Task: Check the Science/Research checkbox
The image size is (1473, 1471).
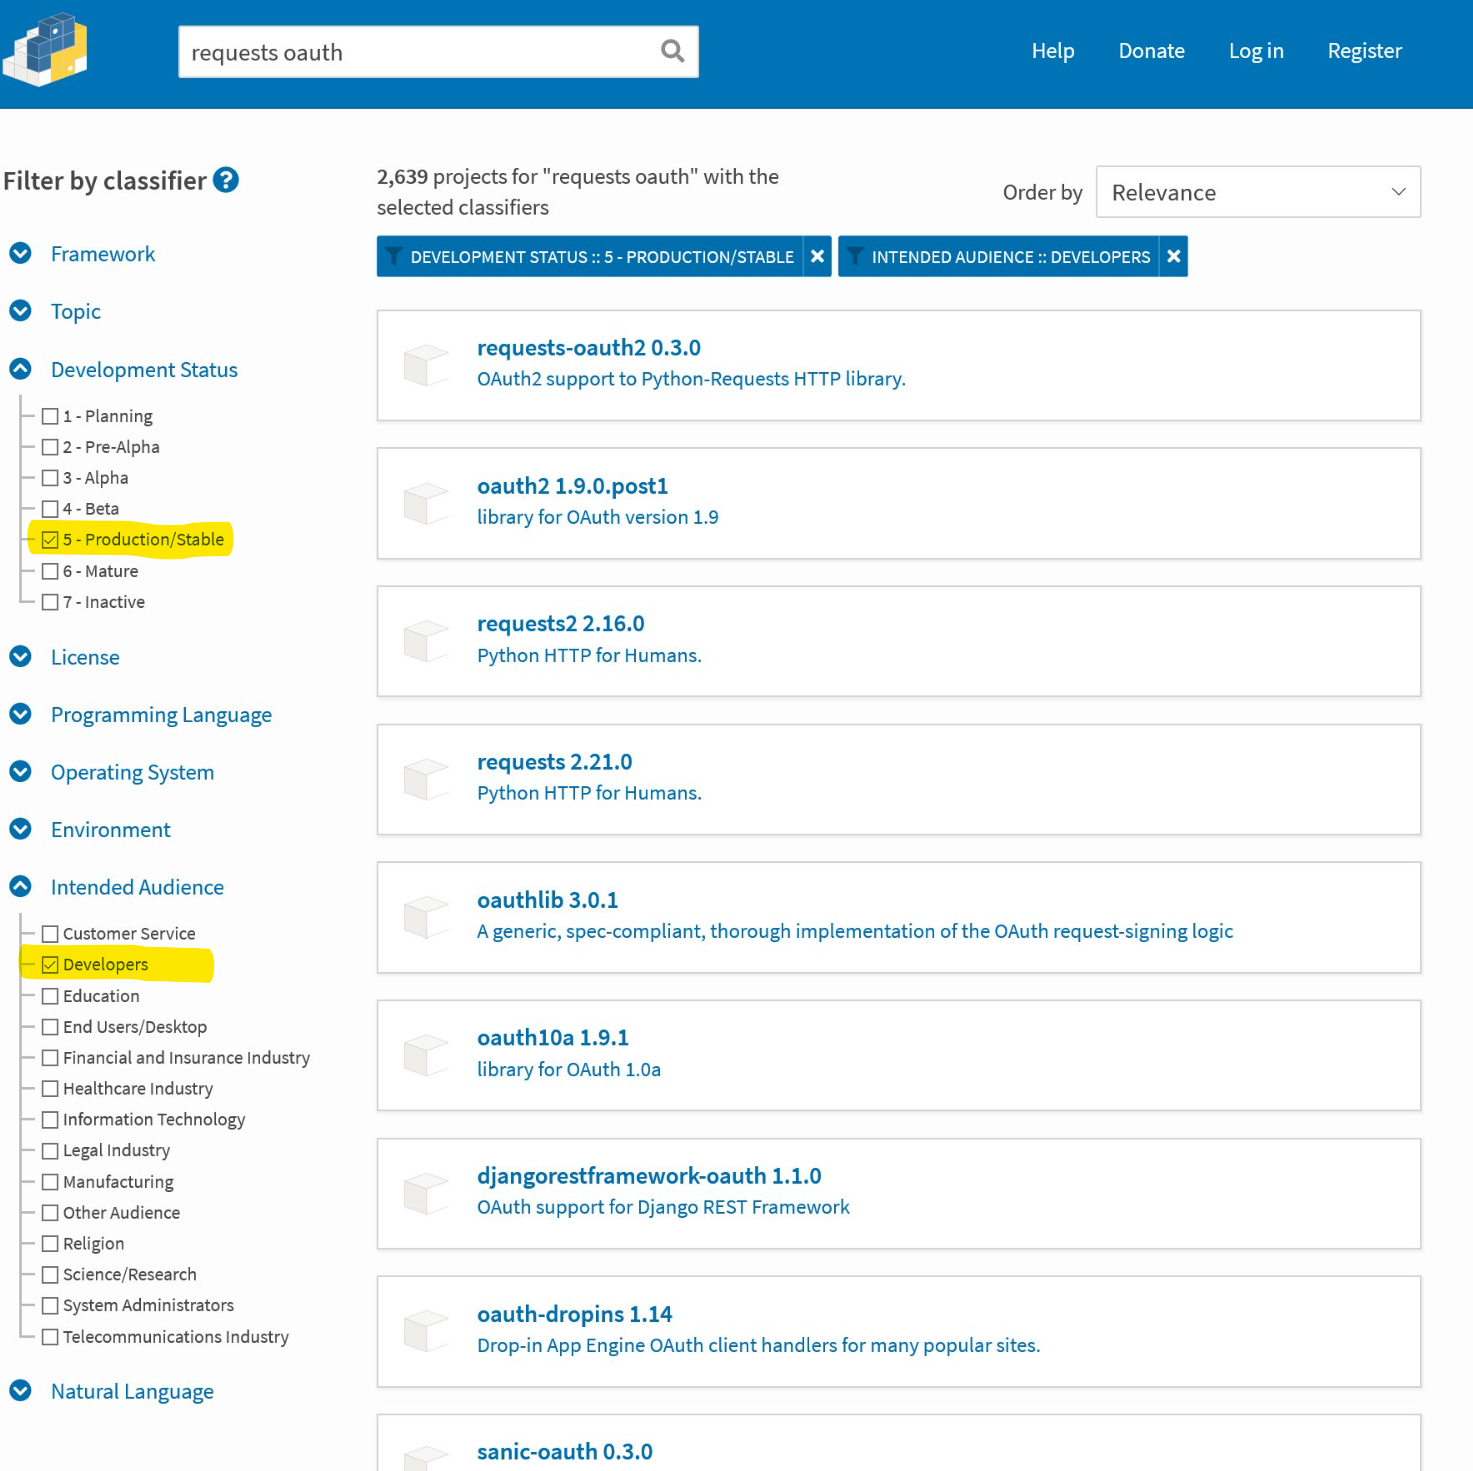Action: tap(50, 1275)
